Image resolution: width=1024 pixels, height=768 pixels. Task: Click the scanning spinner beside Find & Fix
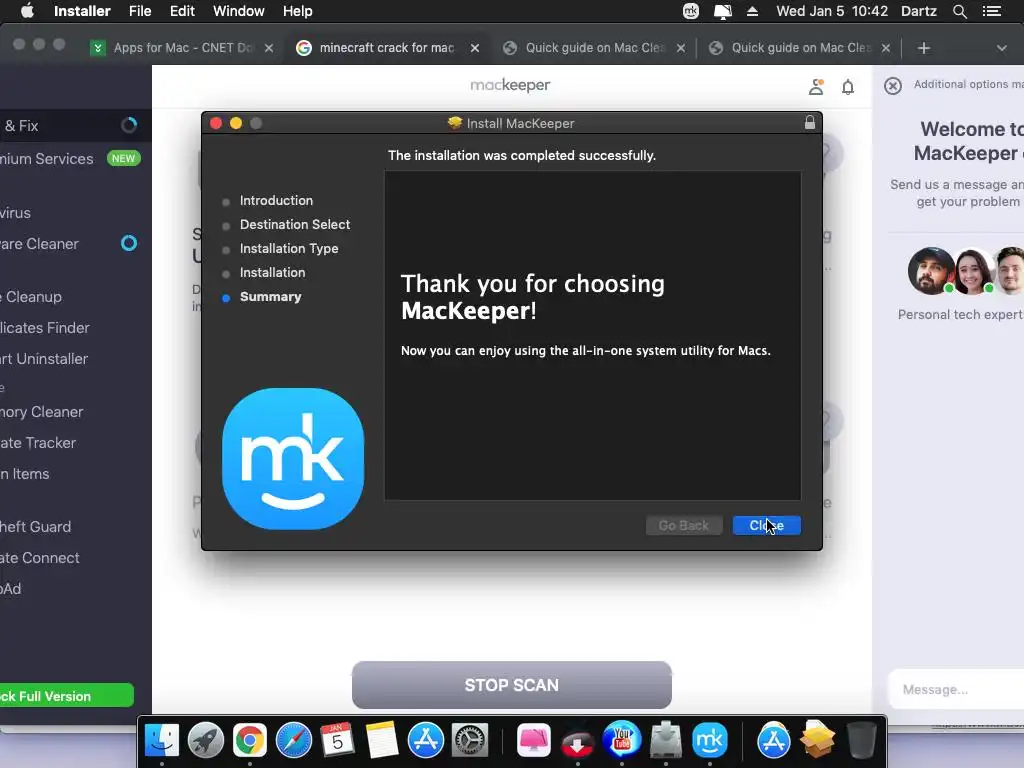tap(129, 125)
